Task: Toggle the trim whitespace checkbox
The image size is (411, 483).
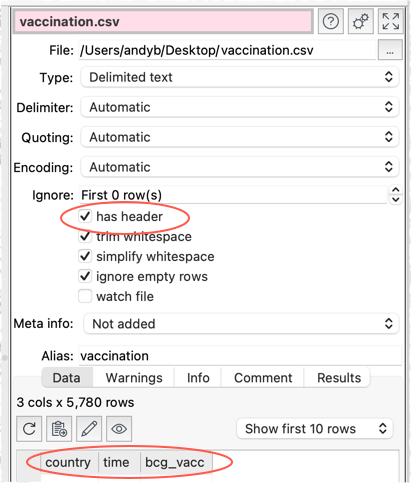Action: [x=85, y=236]
